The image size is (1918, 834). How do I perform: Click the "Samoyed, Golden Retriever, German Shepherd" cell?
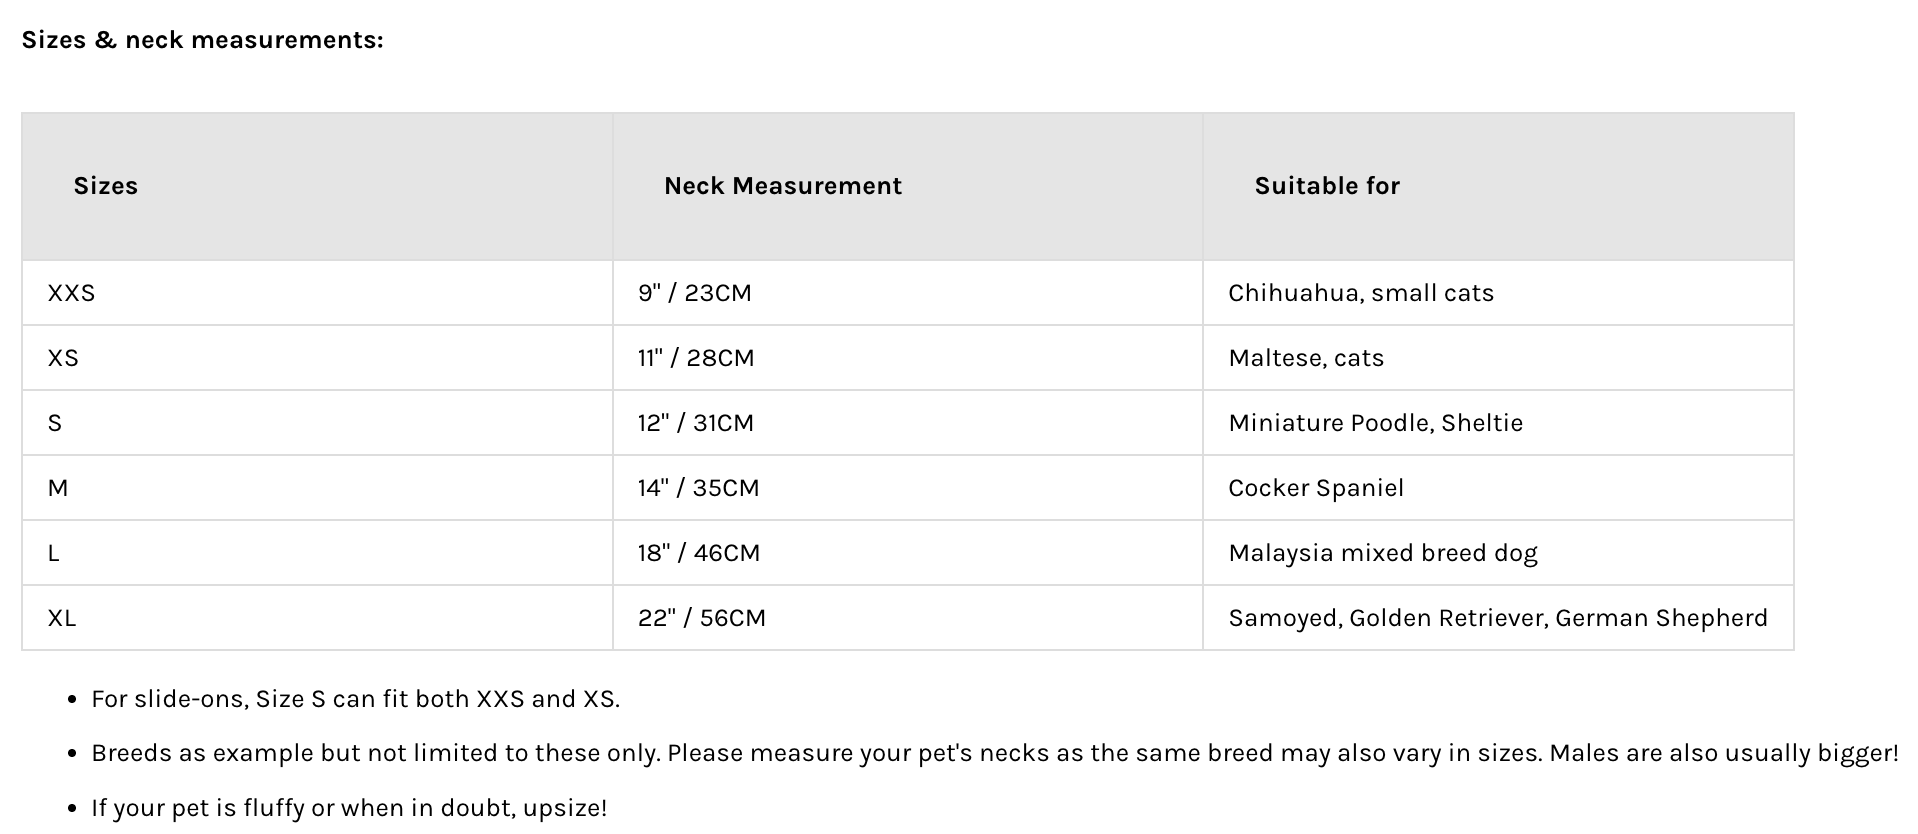coord(1497,618)
